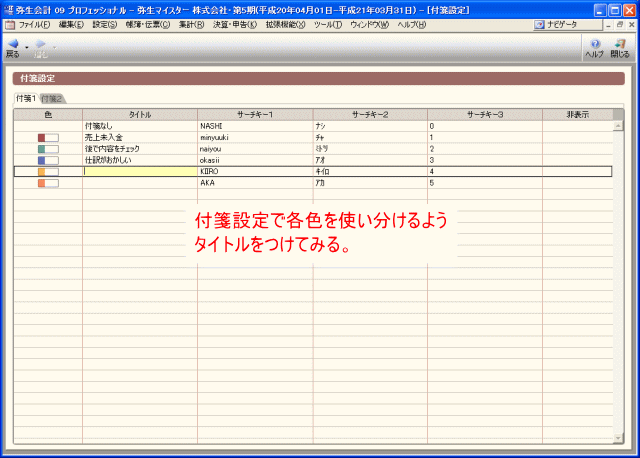The height and width of the screenshot is (458, 640).
Task: Click the KIIRO search key cell
Action: pos(255,171)
